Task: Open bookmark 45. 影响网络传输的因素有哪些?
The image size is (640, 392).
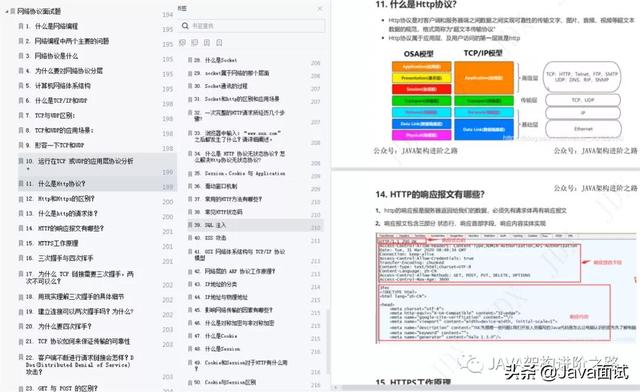Action: 233,310
